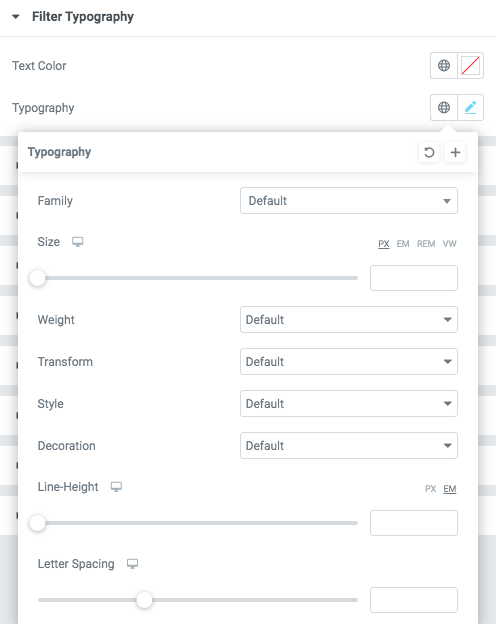
Task: Collapse the Filter Typography section
Action: 16,17
